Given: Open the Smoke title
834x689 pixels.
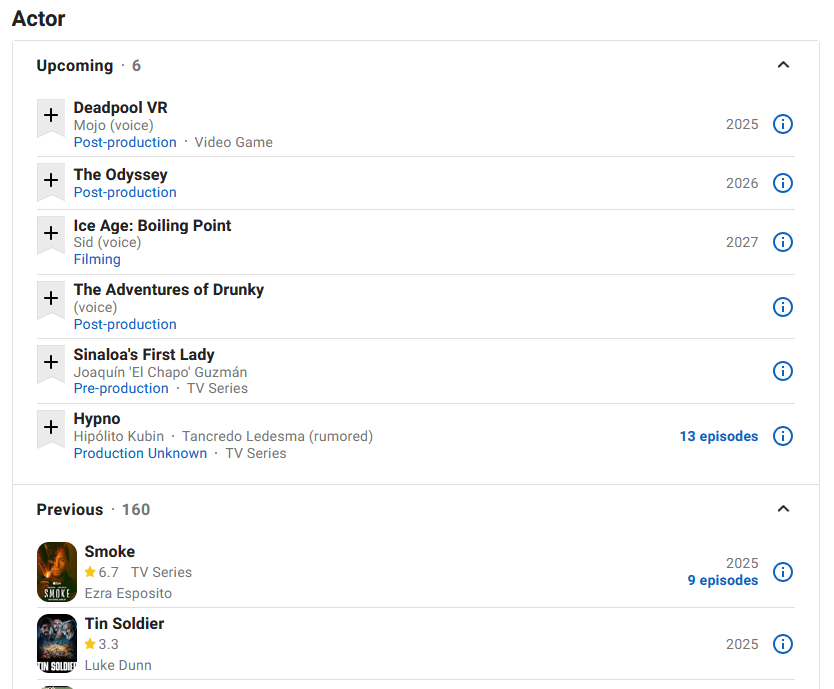Looking at the screenshot, I should click(x=110, y=551).
